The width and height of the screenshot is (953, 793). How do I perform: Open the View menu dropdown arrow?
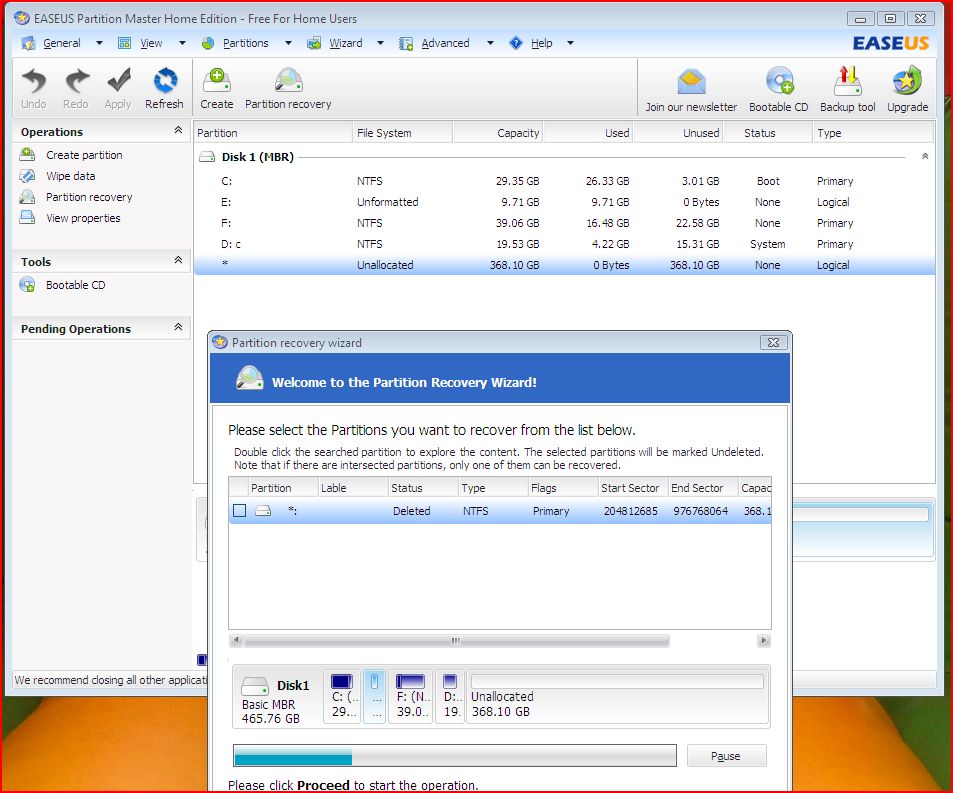tap(182, 43)
